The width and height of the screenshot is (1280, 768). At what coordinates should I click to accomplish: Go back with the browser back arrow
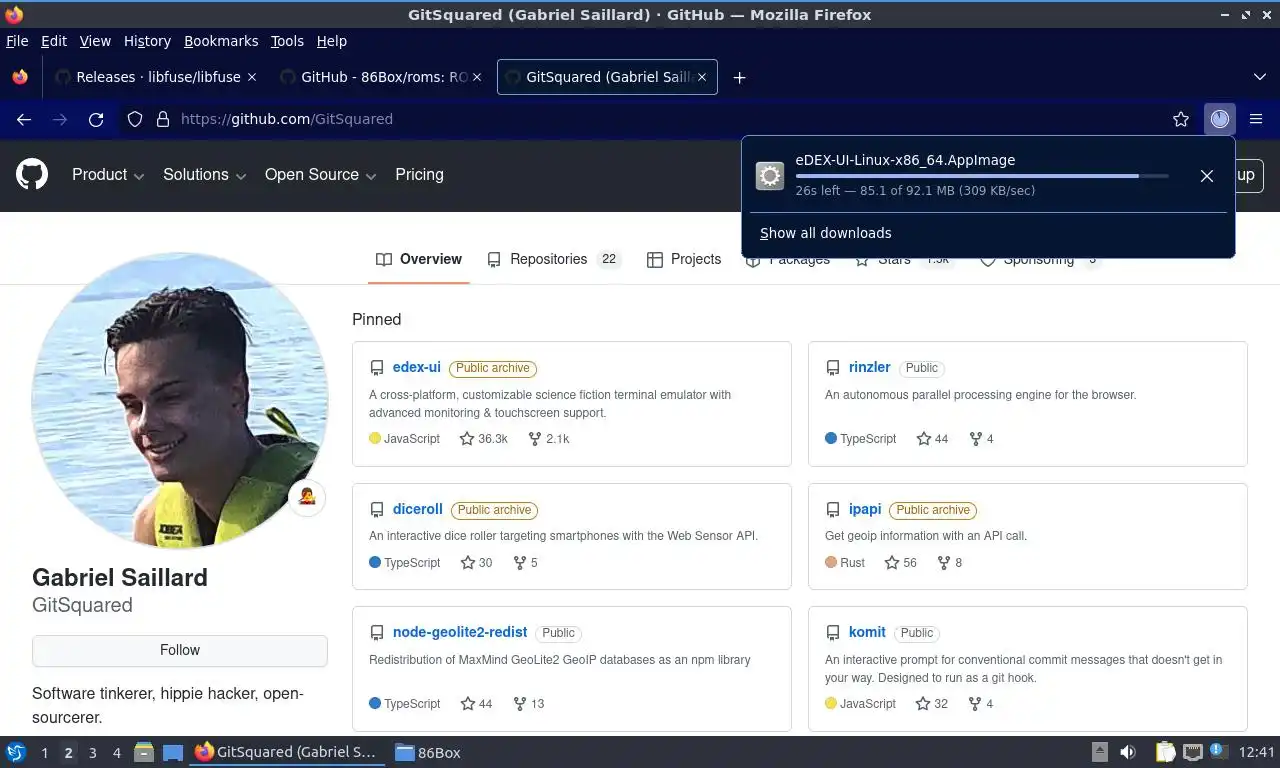(x=24, y=119)
